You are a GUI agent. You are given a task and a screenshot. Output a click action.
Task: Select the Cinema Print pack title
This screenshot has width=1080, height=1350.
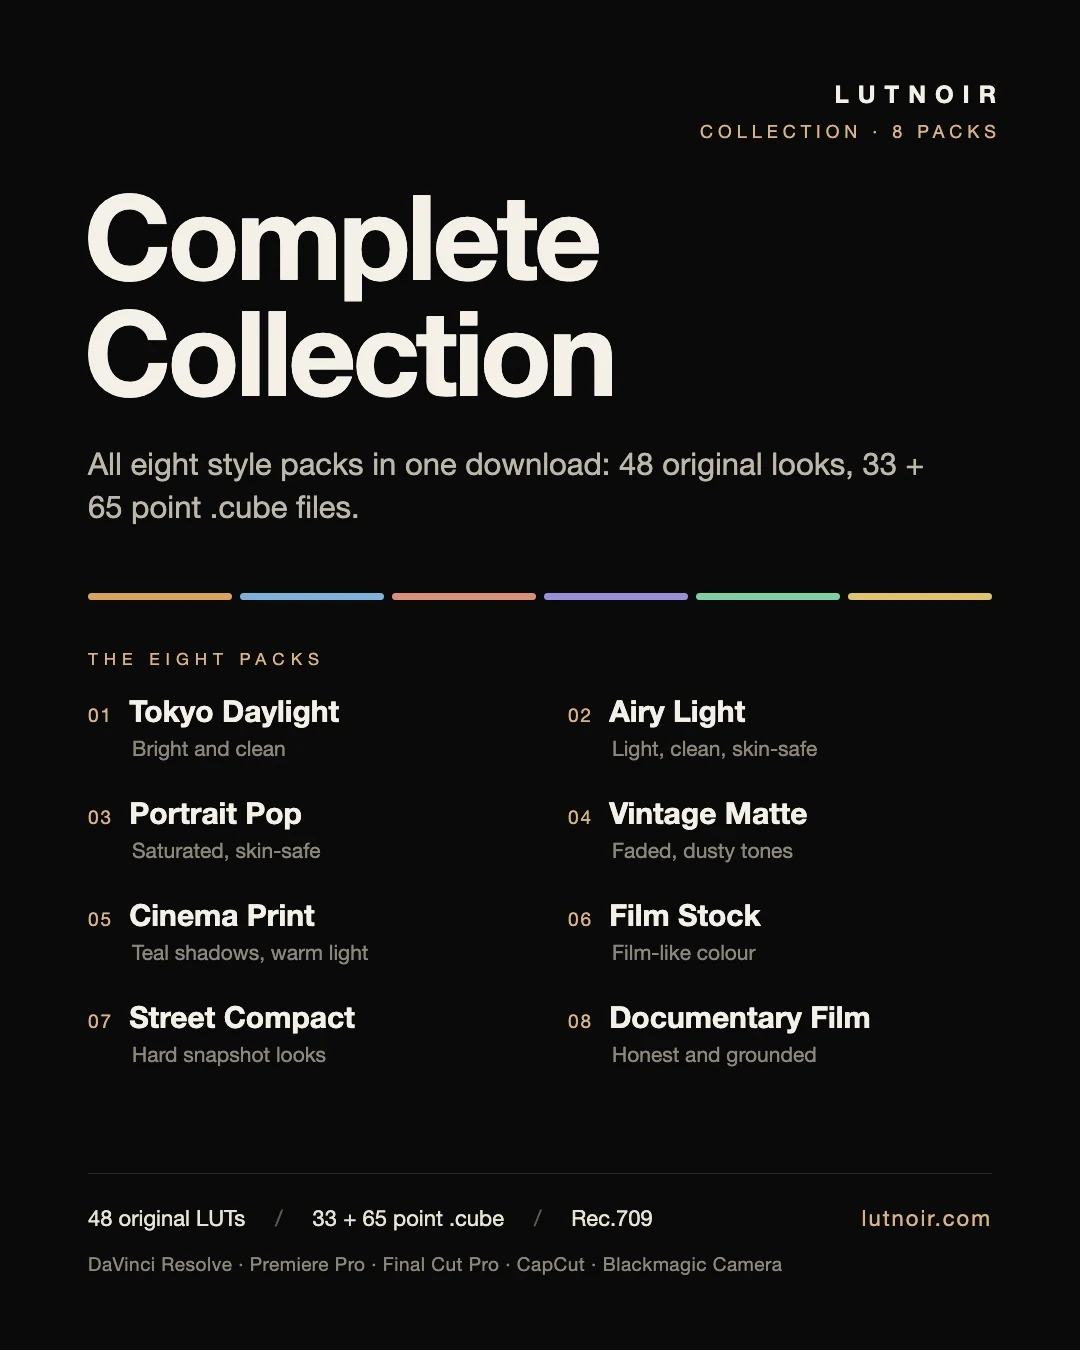tap(222, 916)
